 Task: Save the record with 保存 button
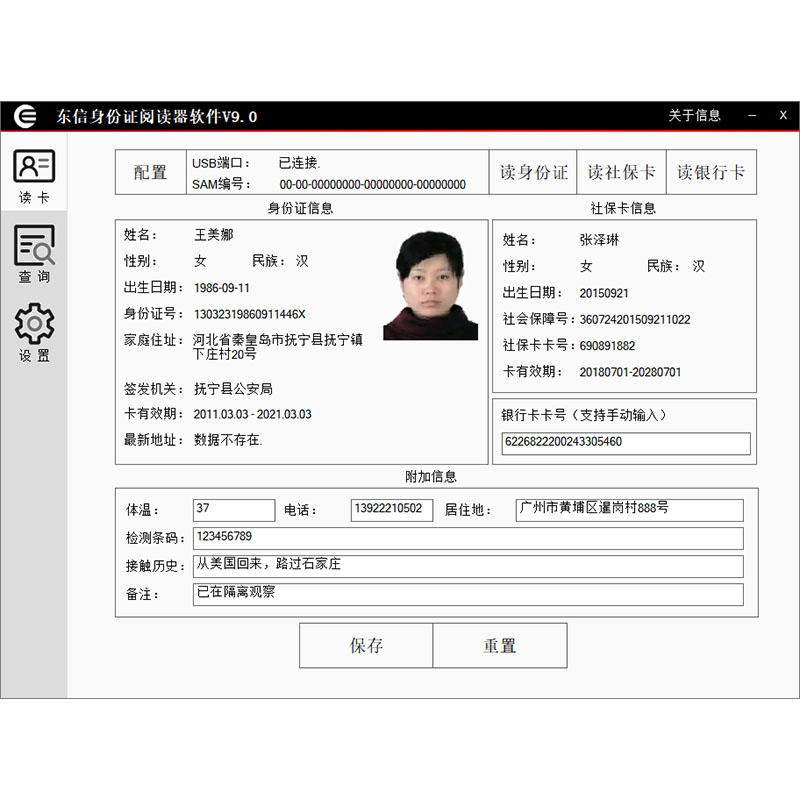pos(364,645)
